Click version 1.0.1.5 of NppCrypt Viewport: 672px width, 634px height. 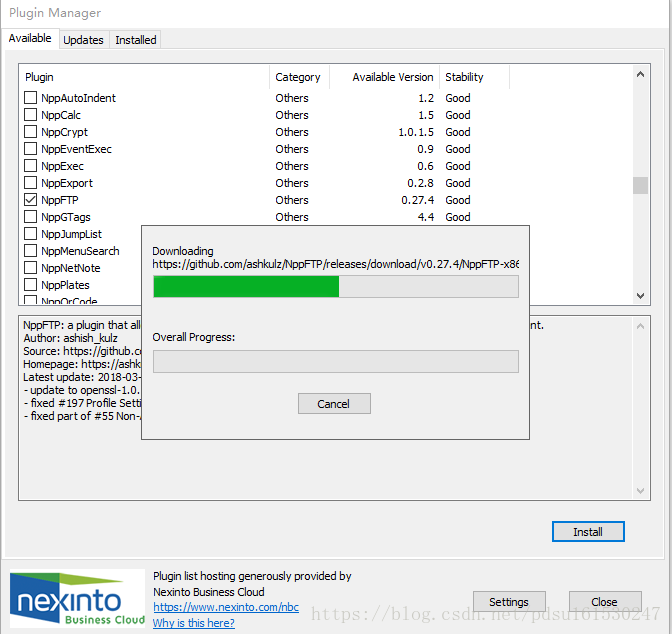pos(416,132)
